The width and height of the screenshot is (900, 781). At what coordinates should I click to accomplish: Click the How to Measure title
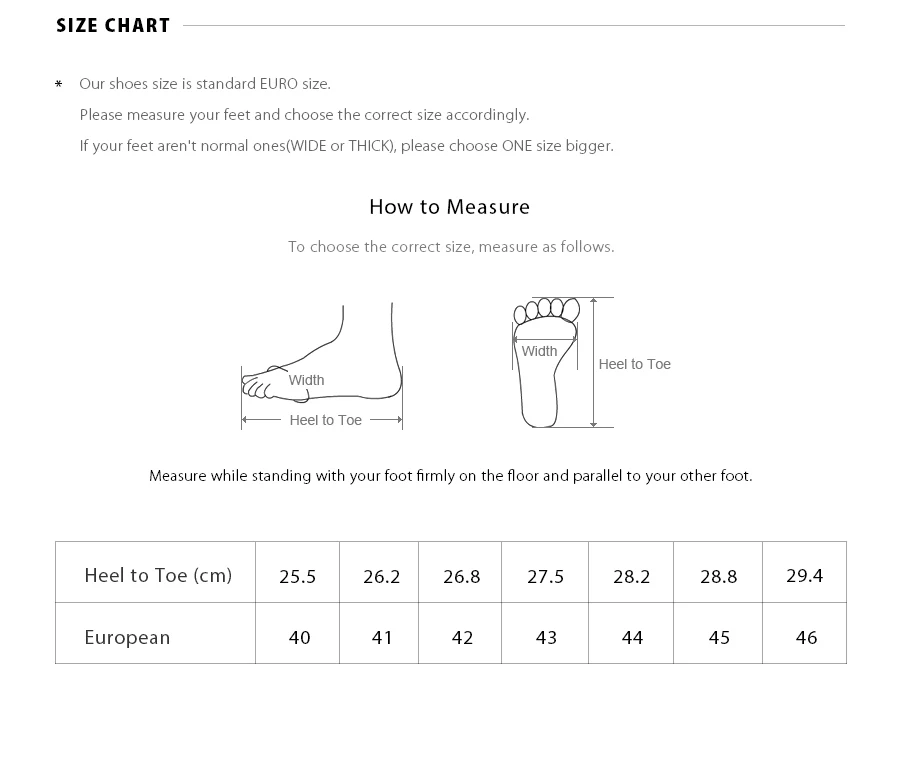449,207
